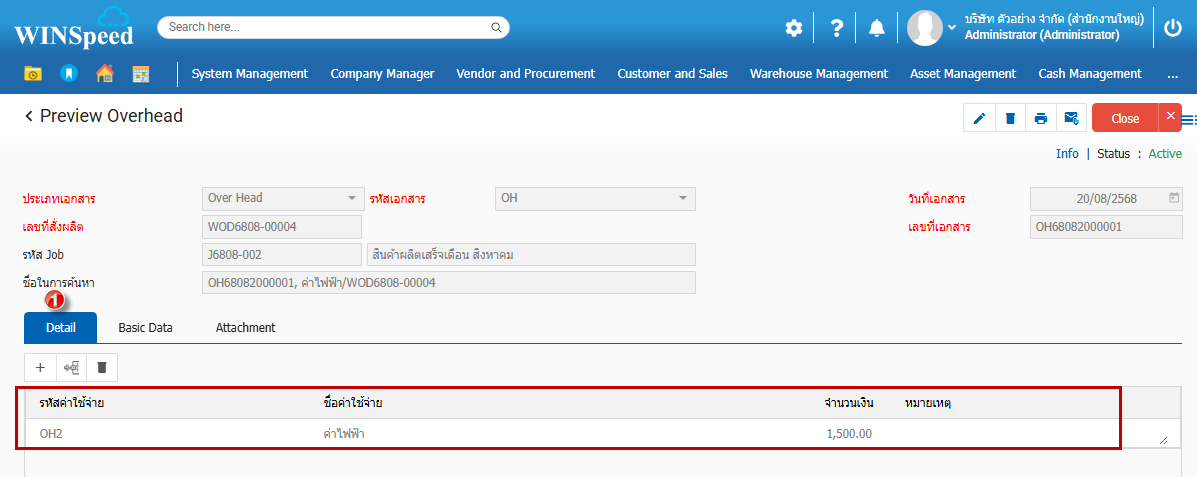Expand the user profile chevron
The height and width of the screenshot is (477, 1197).
952,28
